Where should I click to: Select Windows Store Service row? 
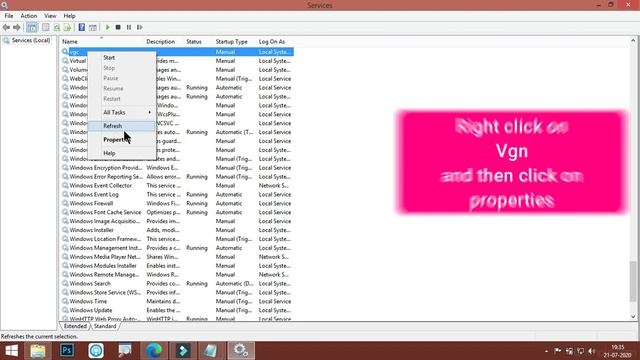[177, 293]
